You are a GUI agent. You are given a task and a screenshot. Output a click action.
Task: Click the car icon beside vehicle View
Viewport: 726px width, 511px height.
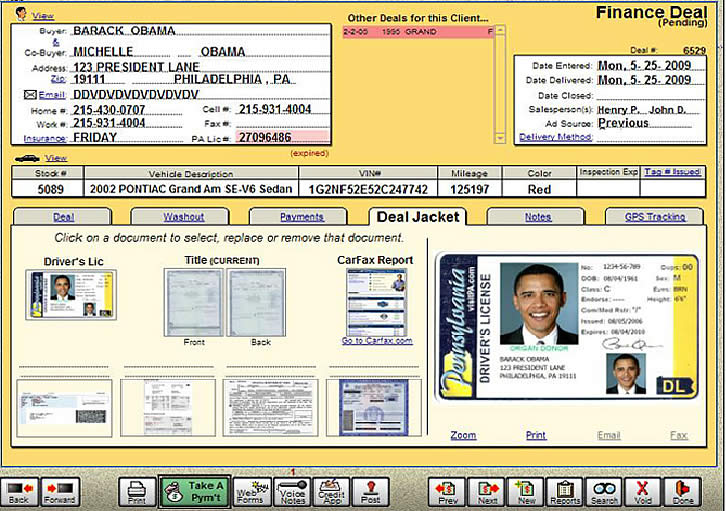(27, 159)
